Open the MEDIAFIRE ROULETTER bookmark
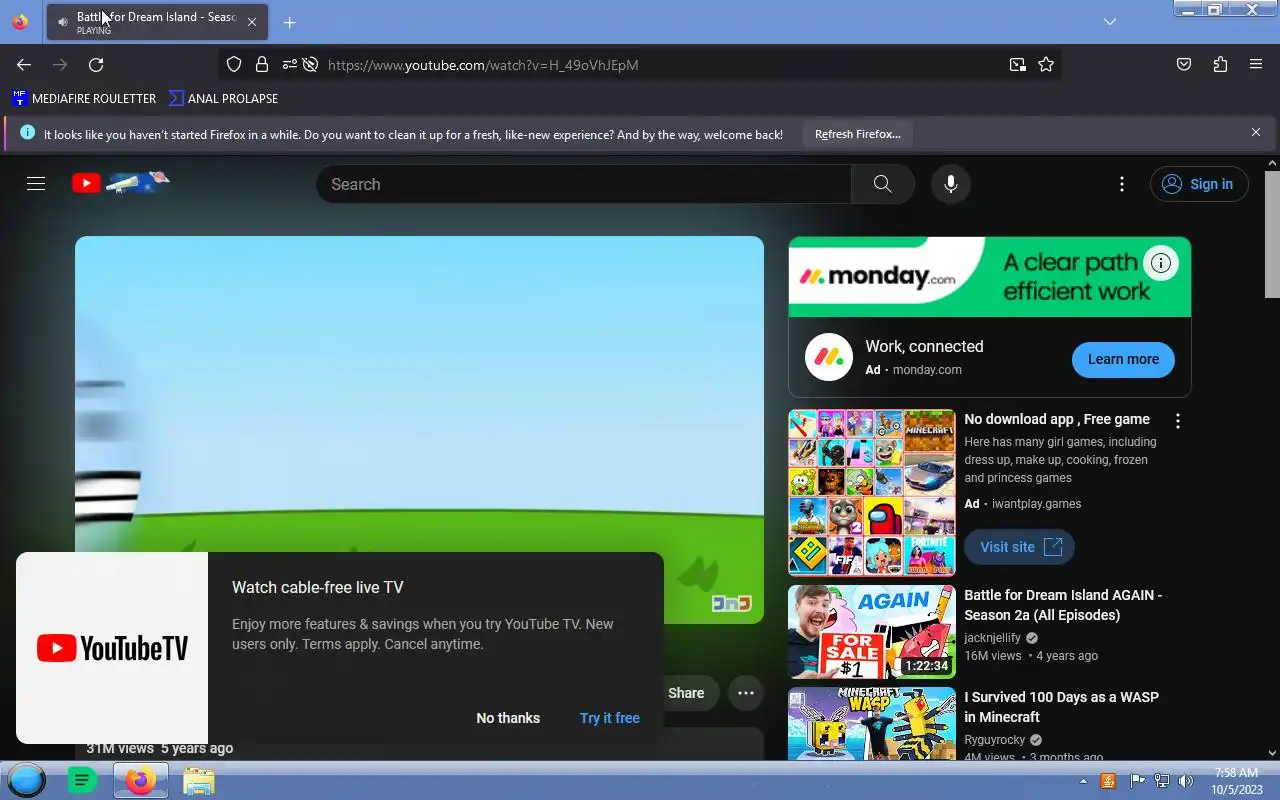This screenshot has height=800, width=1280. coord(84,98)
